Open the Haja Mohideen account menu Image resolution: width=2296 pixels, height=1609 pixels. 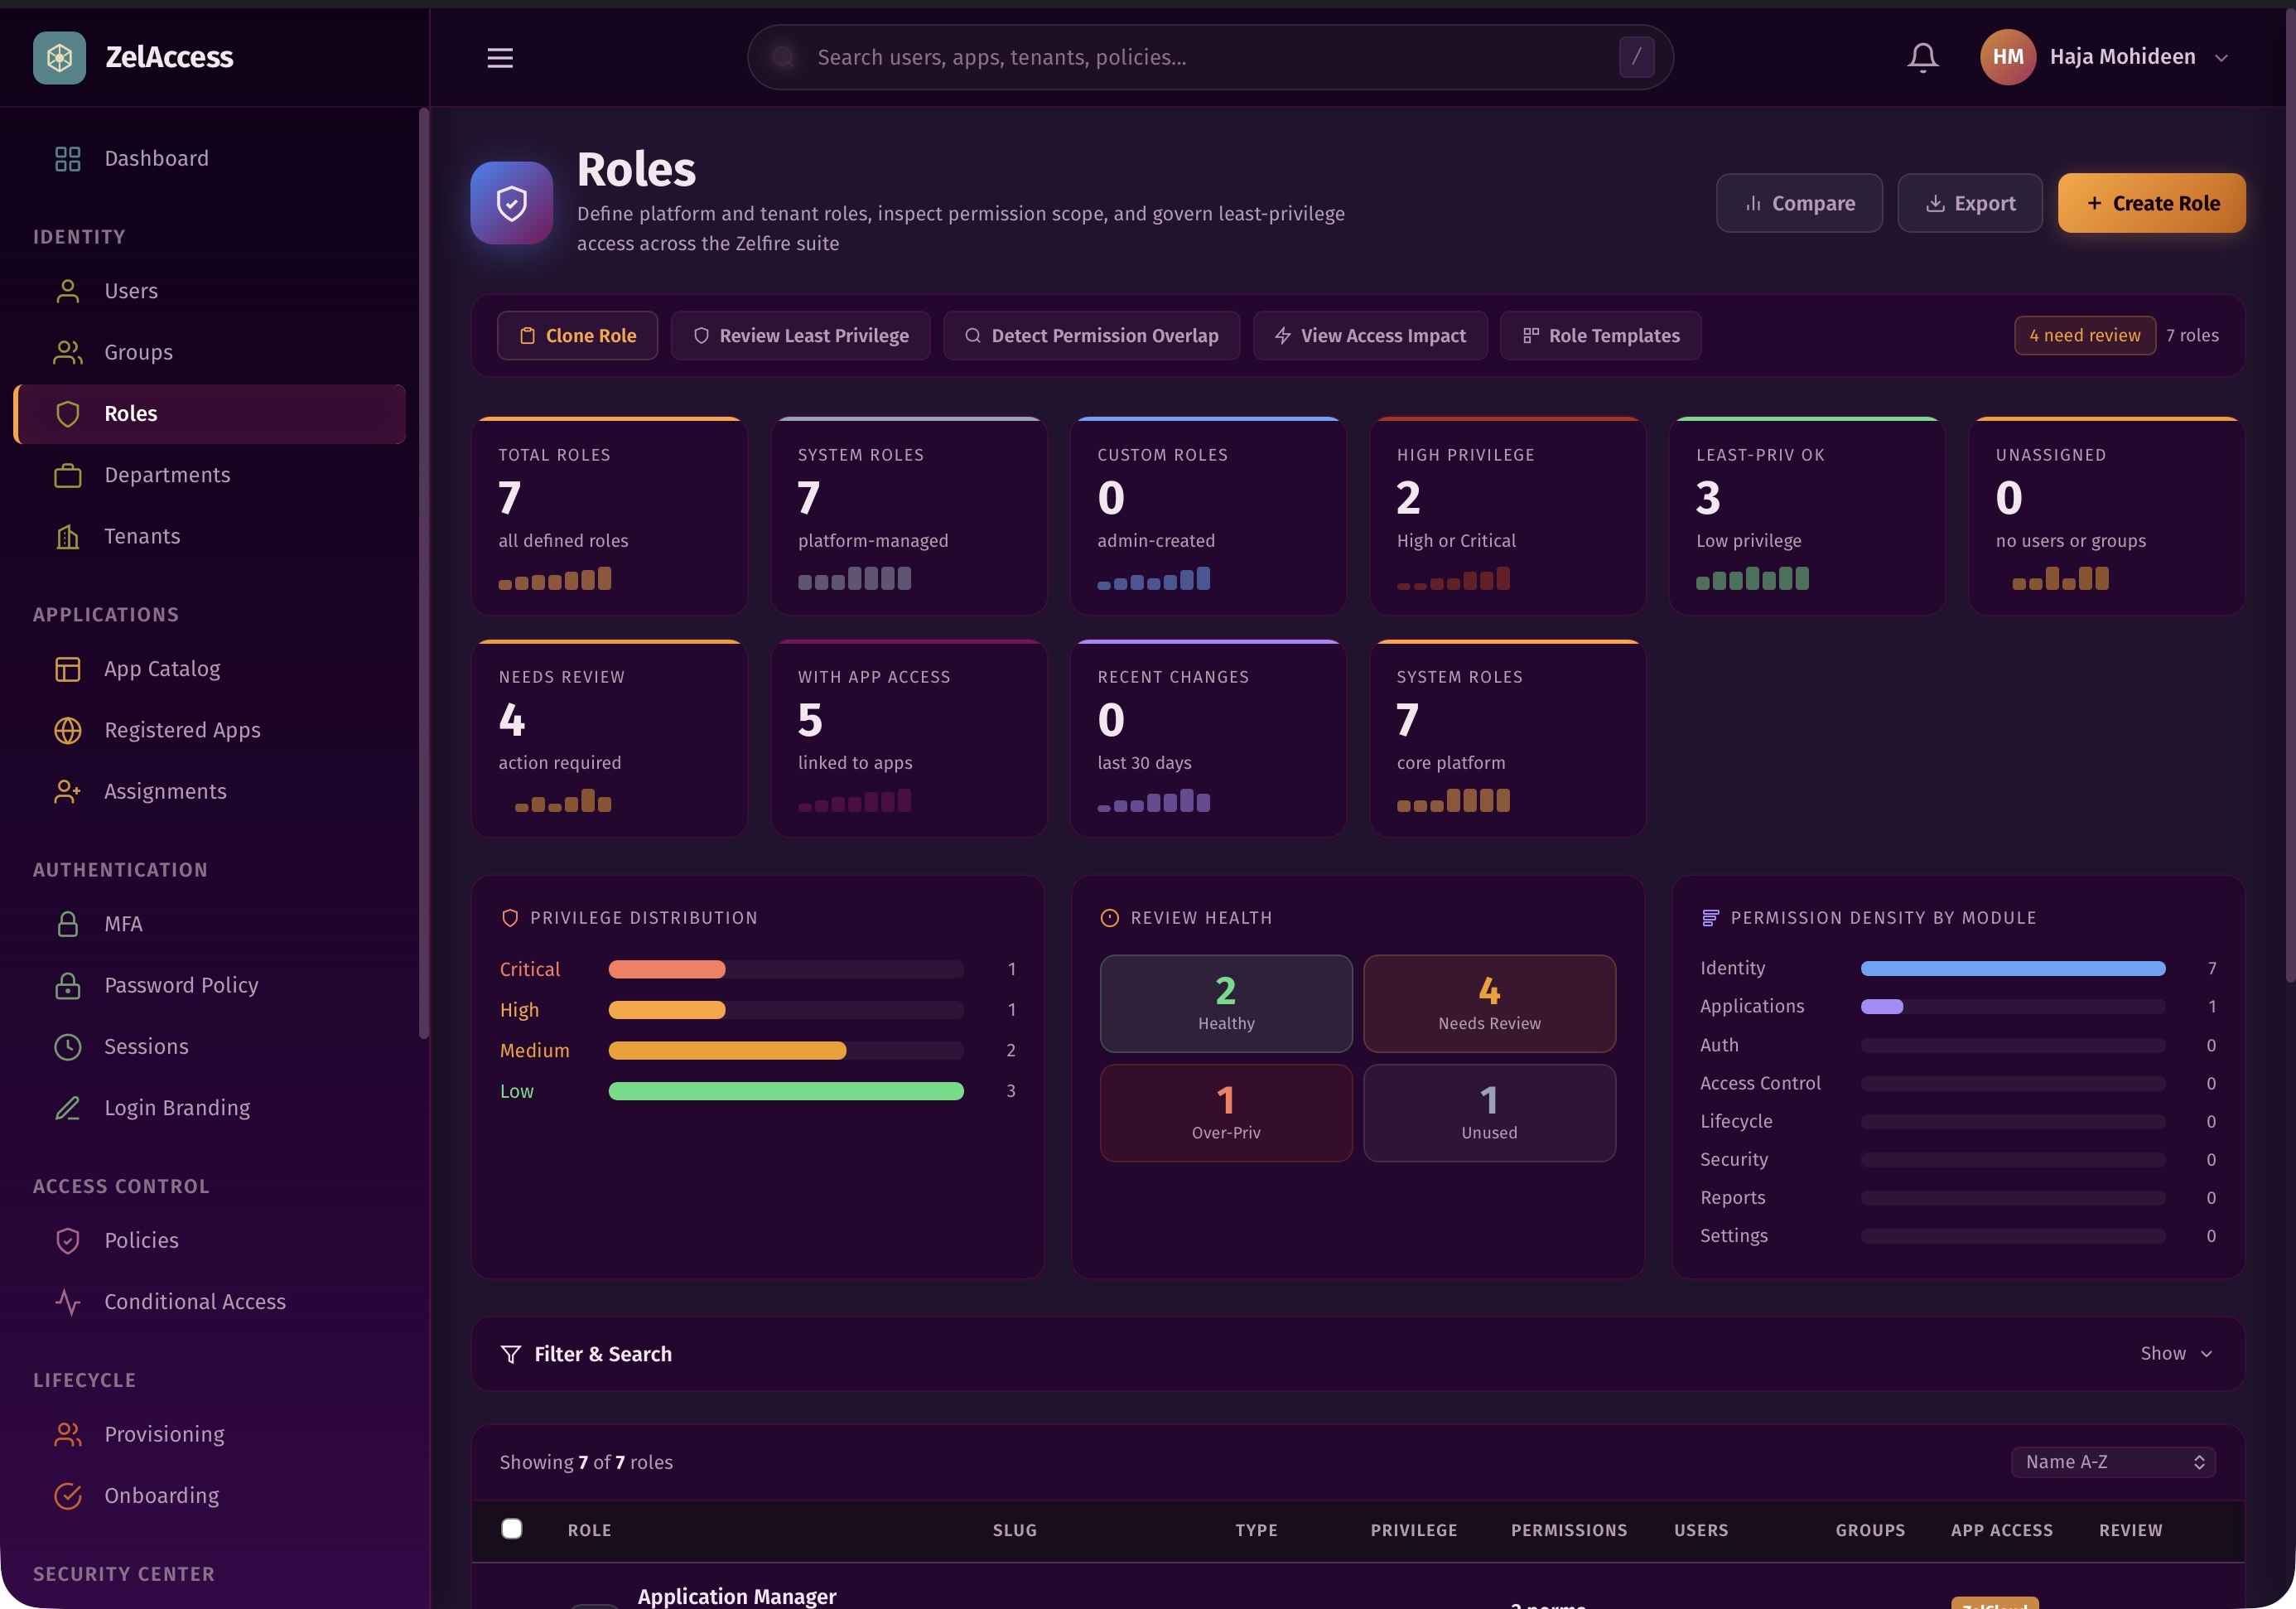pos(2122,56)
